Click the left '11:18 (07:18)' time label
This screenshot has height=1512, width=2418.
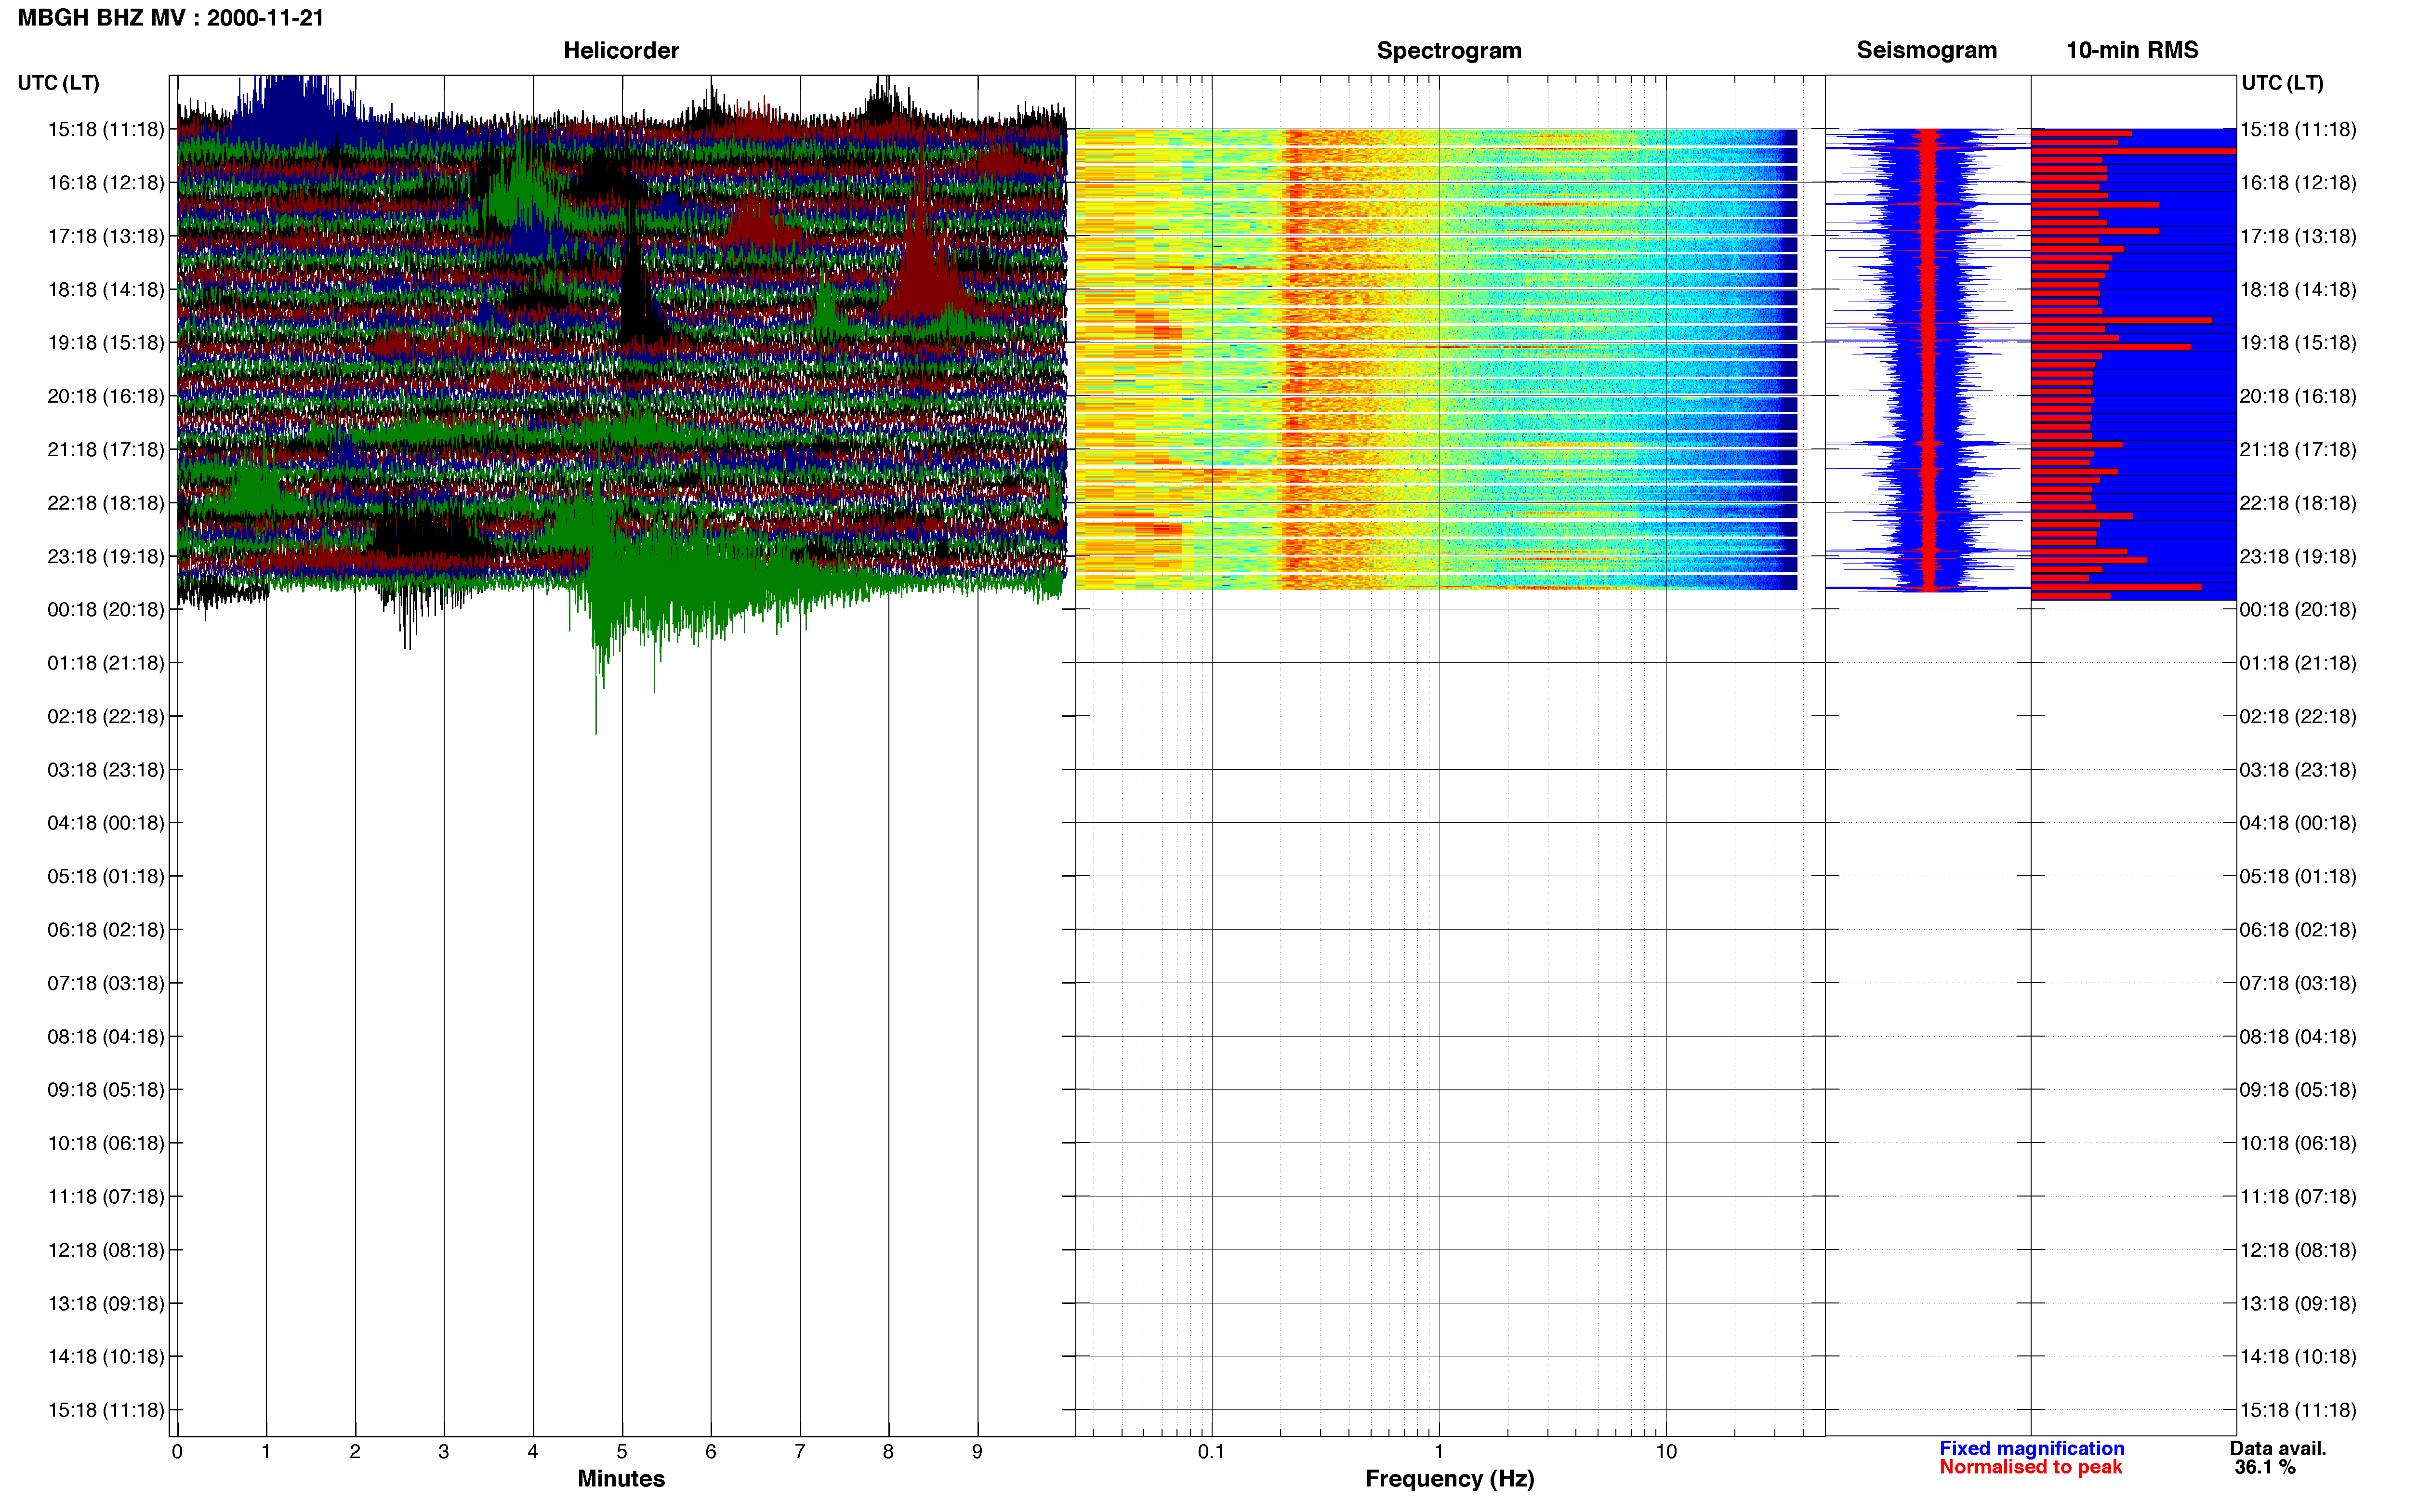pos(106,1197)
